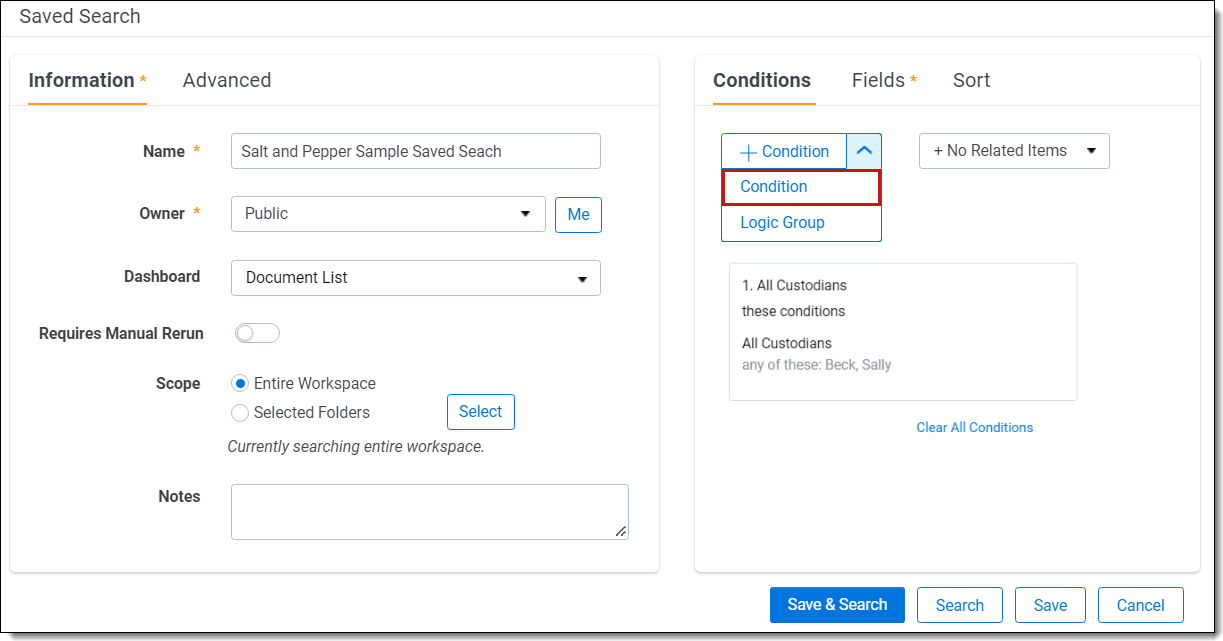The image size is (1223, 641).
Task: Switch to the Advanced tab
Action: click(226, 80)
